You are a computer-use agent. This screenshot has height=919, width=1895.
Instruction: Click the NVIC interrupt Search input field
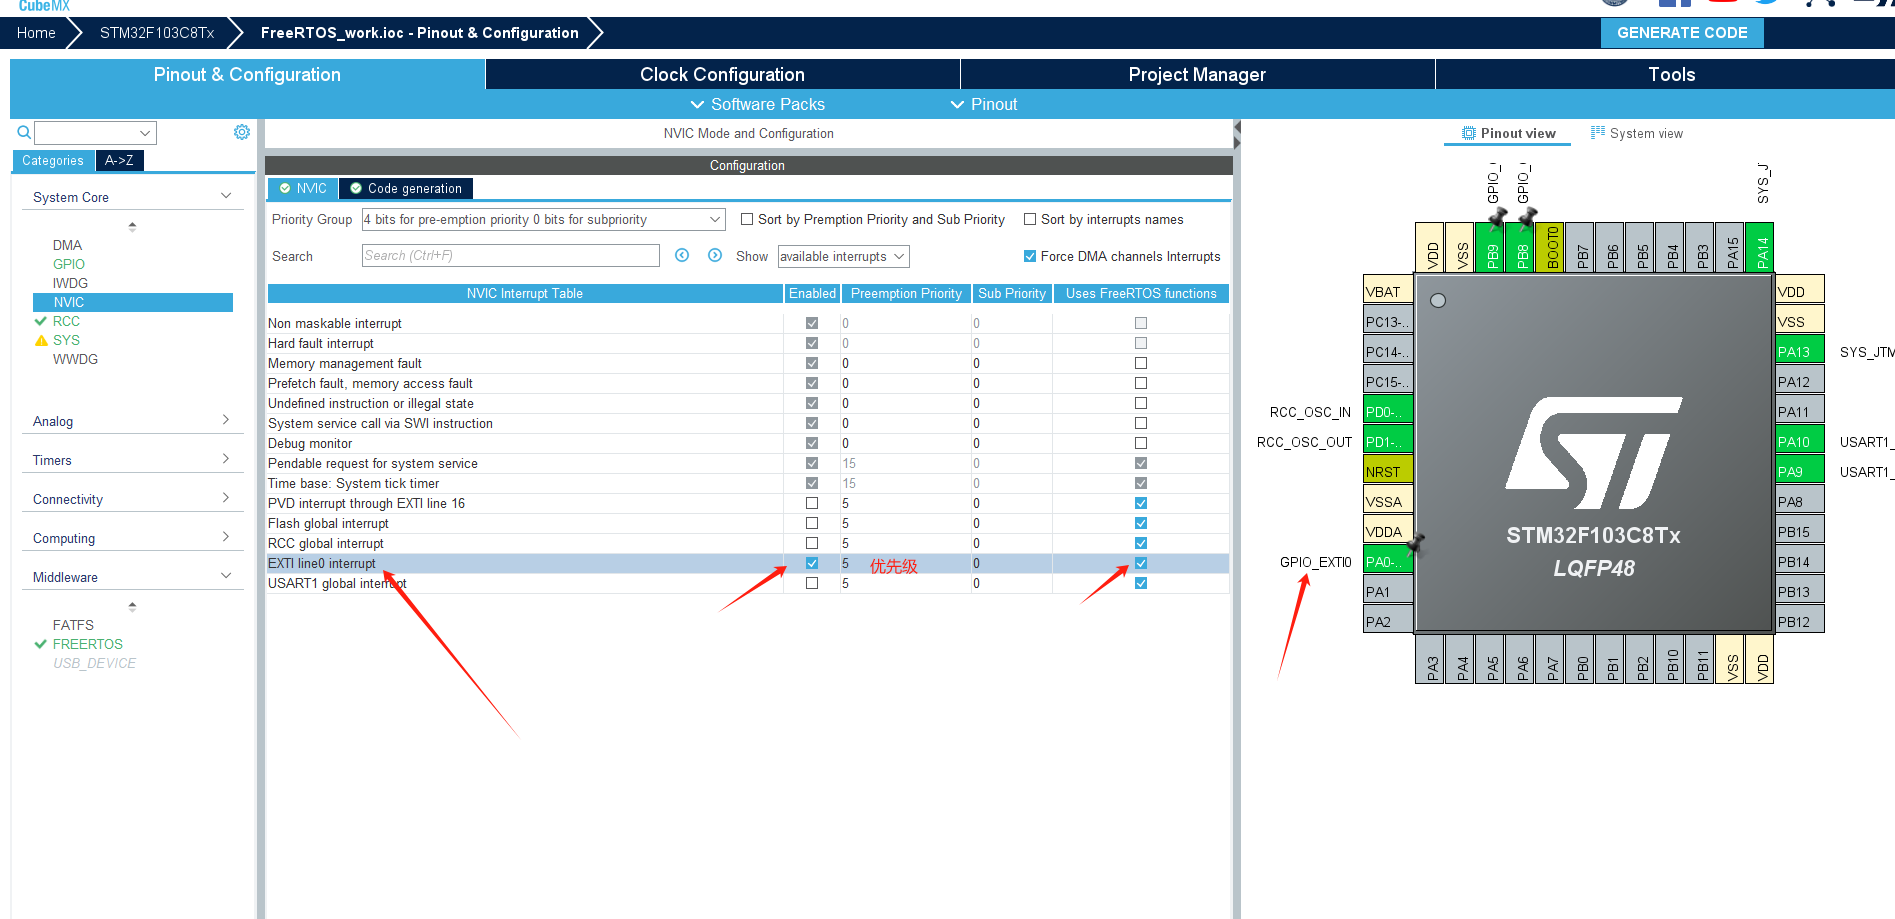[x=510, y=256]
